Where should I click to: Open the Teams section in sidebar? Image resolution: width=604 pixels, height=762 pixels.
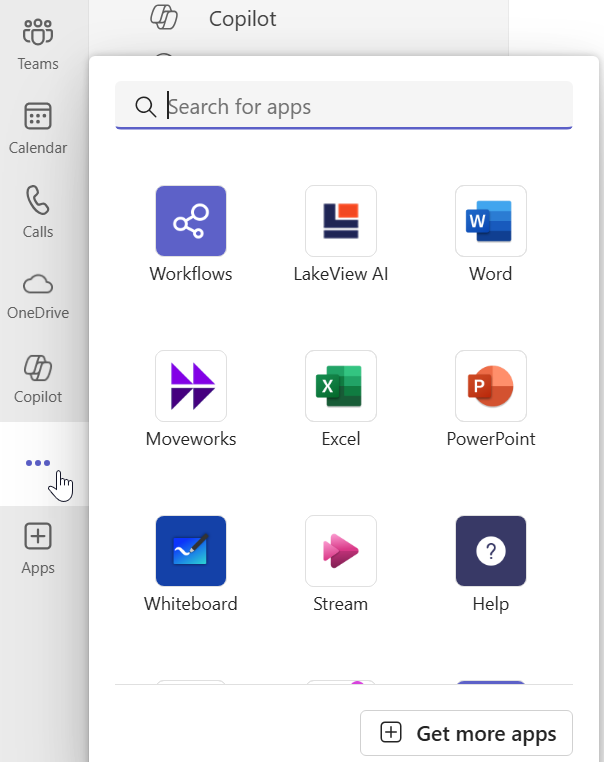[38, 44]
